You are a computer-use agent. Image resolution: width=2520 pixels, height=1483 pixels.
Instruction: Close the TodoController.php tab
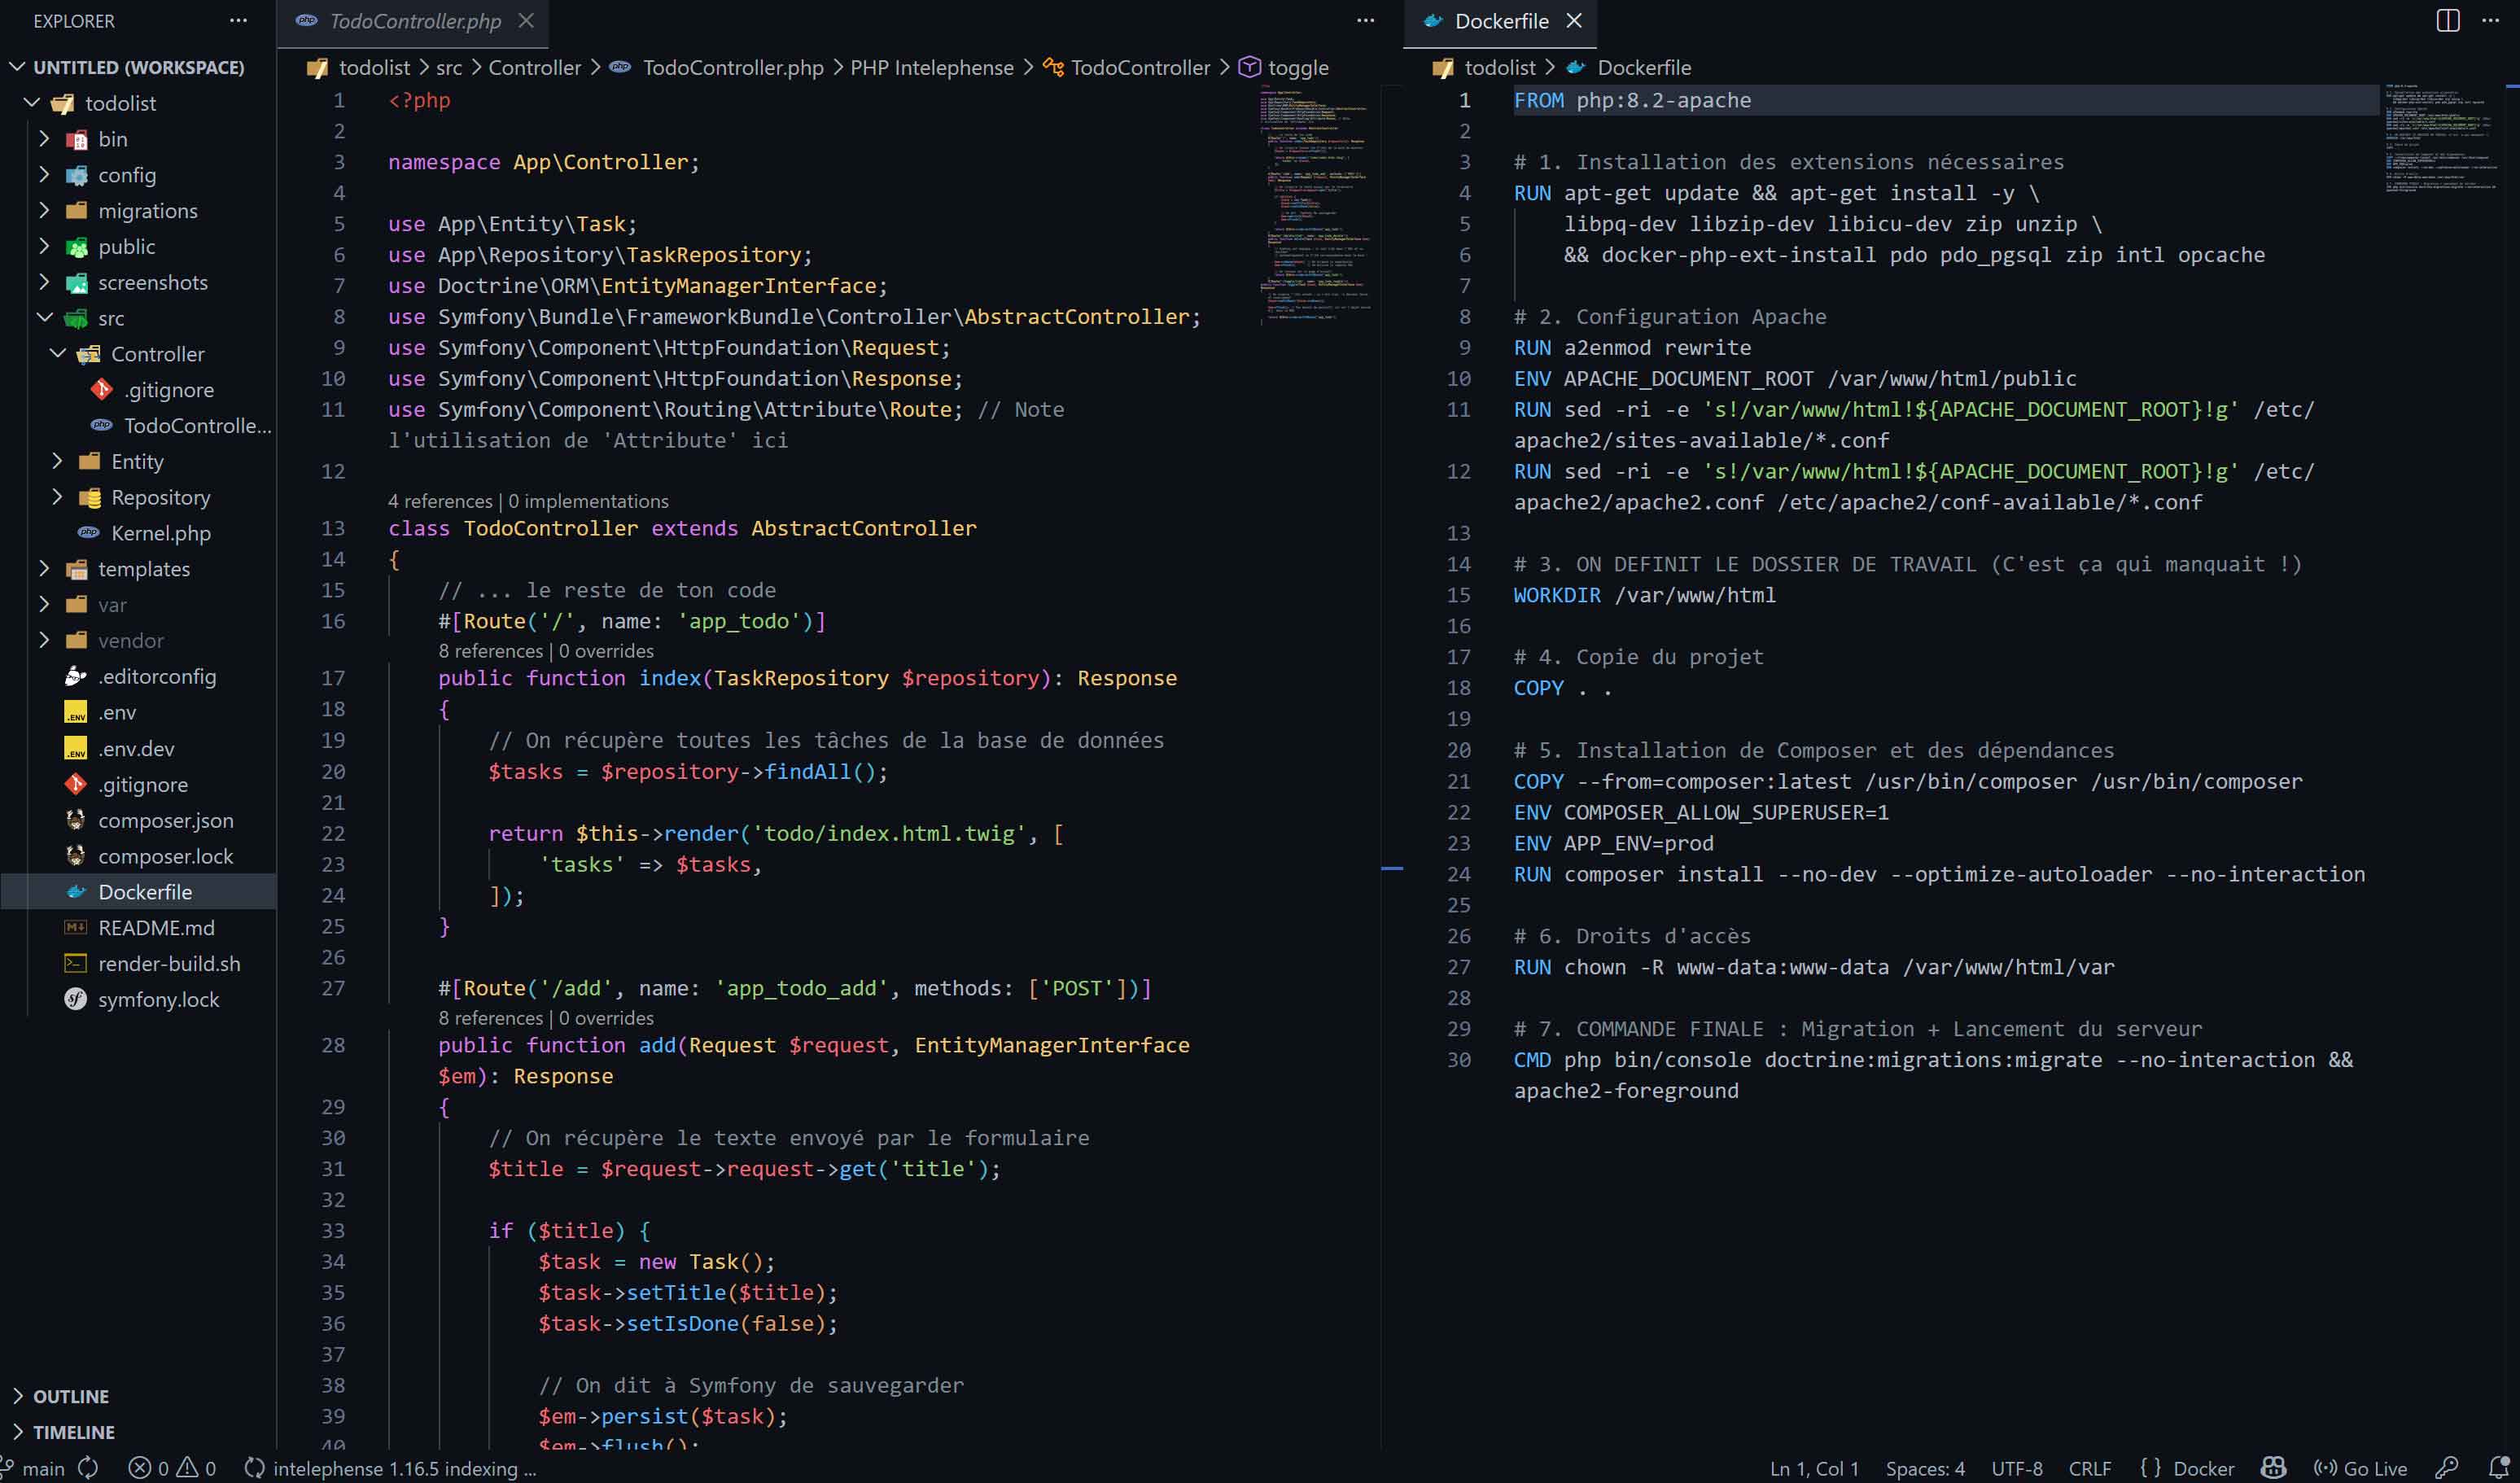526,20
